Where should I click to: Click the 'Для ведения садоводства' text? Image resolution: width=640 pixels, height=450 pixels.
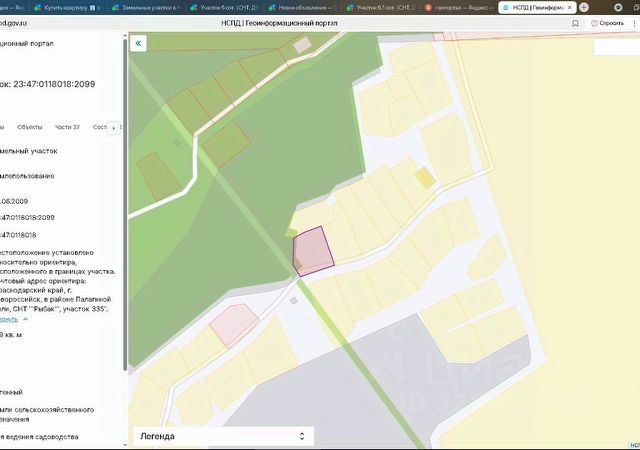(x=39, y=437)
